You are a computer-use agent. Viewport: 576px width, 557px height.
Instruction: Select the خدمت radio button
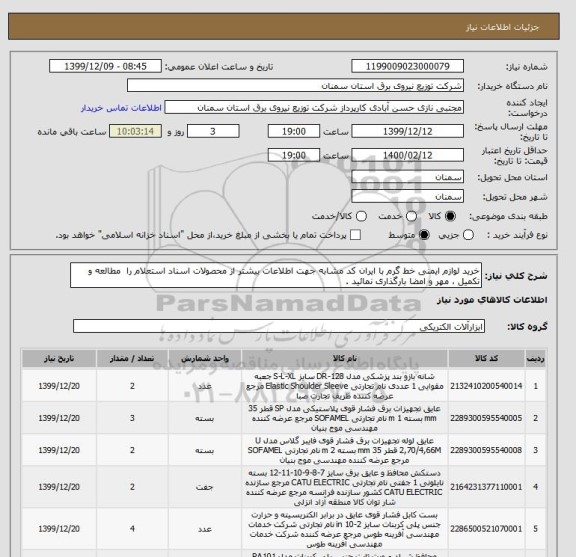pyautogui.click(x=411, y=216)
